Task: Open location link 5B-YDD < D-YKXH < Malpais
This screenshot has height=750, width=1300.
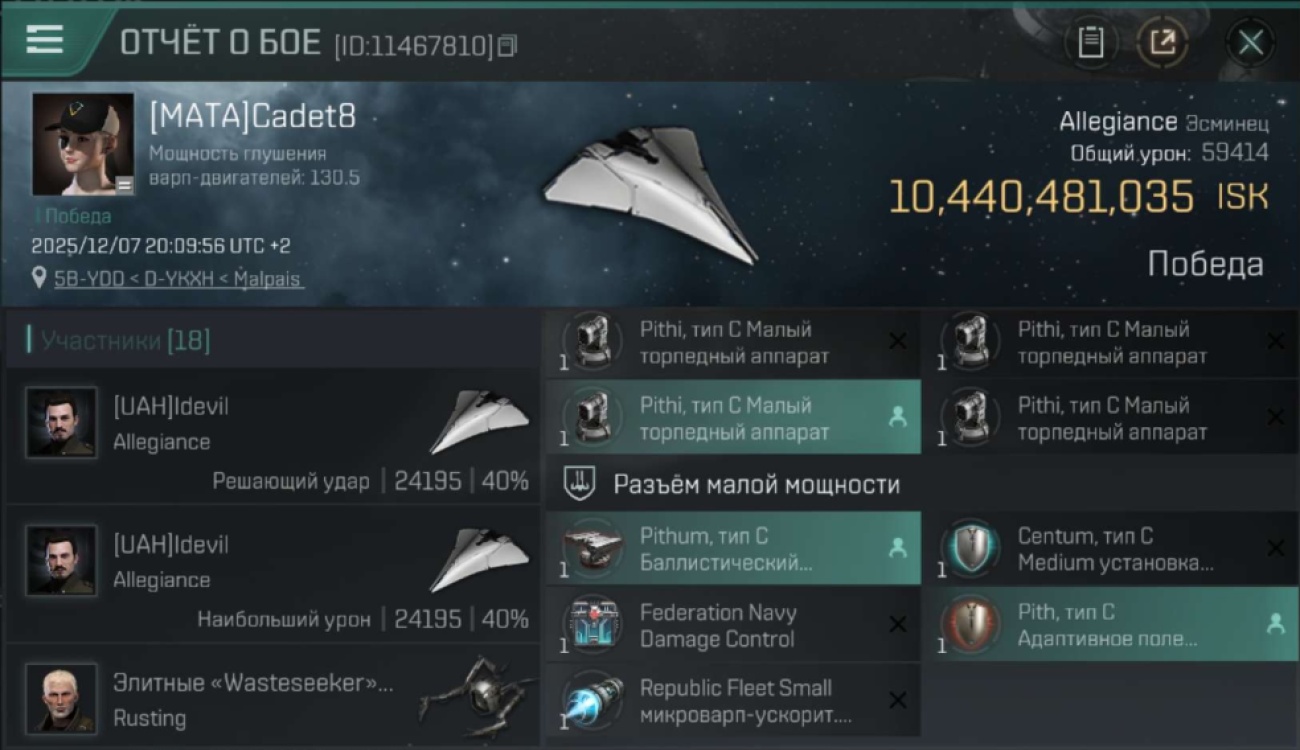Action: coord(178,280)
